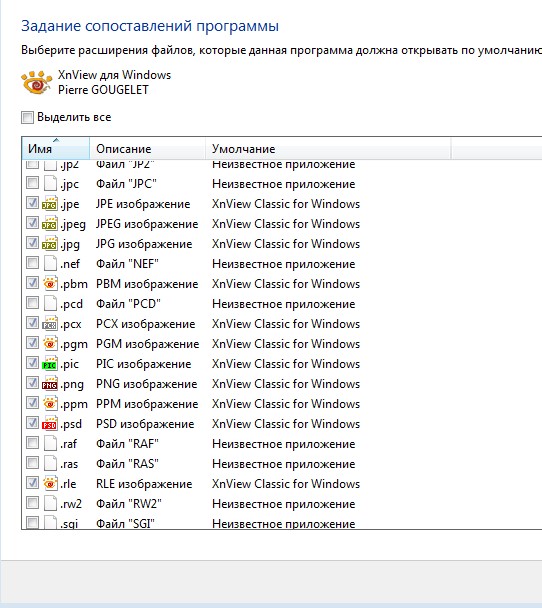Select 'Файл "PCD"' description text
Screen dimensions: 542x608
[x=128, y=304]
